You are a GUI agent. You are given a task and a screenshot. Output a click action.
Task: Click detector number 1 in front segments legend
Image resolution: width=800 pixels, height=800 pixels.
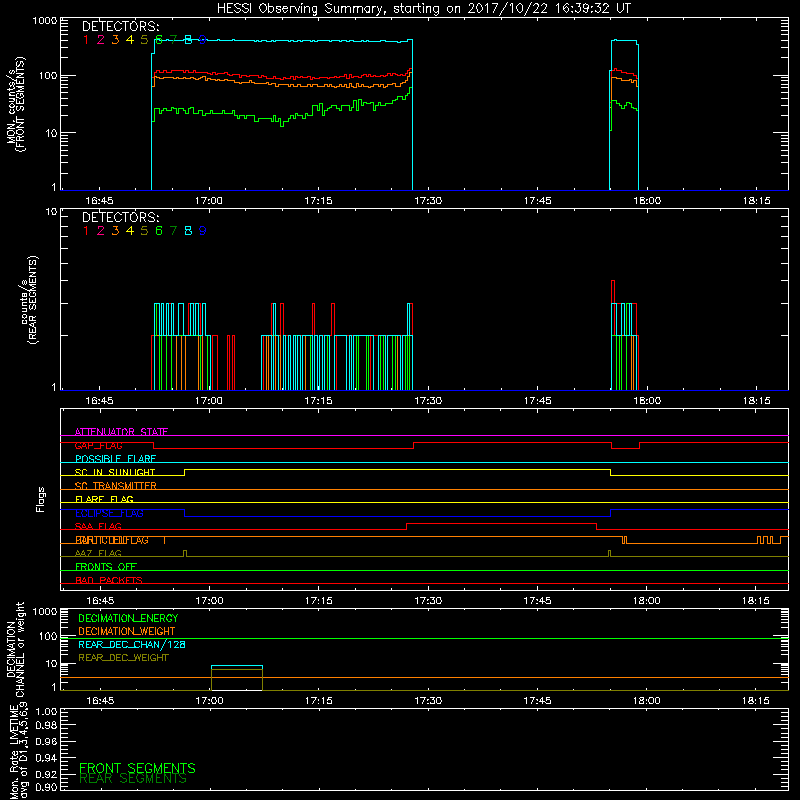click(86, 40)
